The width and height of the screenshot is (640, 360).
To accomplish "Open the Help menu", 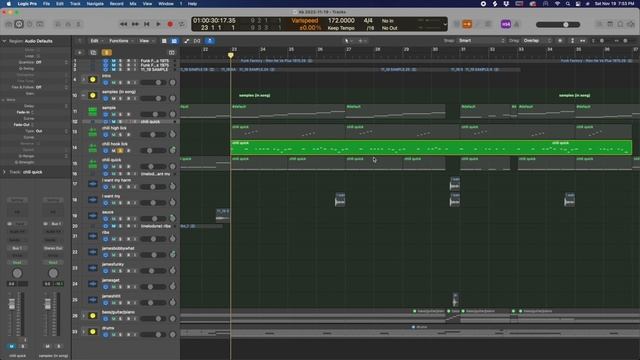I will [192, 4].
